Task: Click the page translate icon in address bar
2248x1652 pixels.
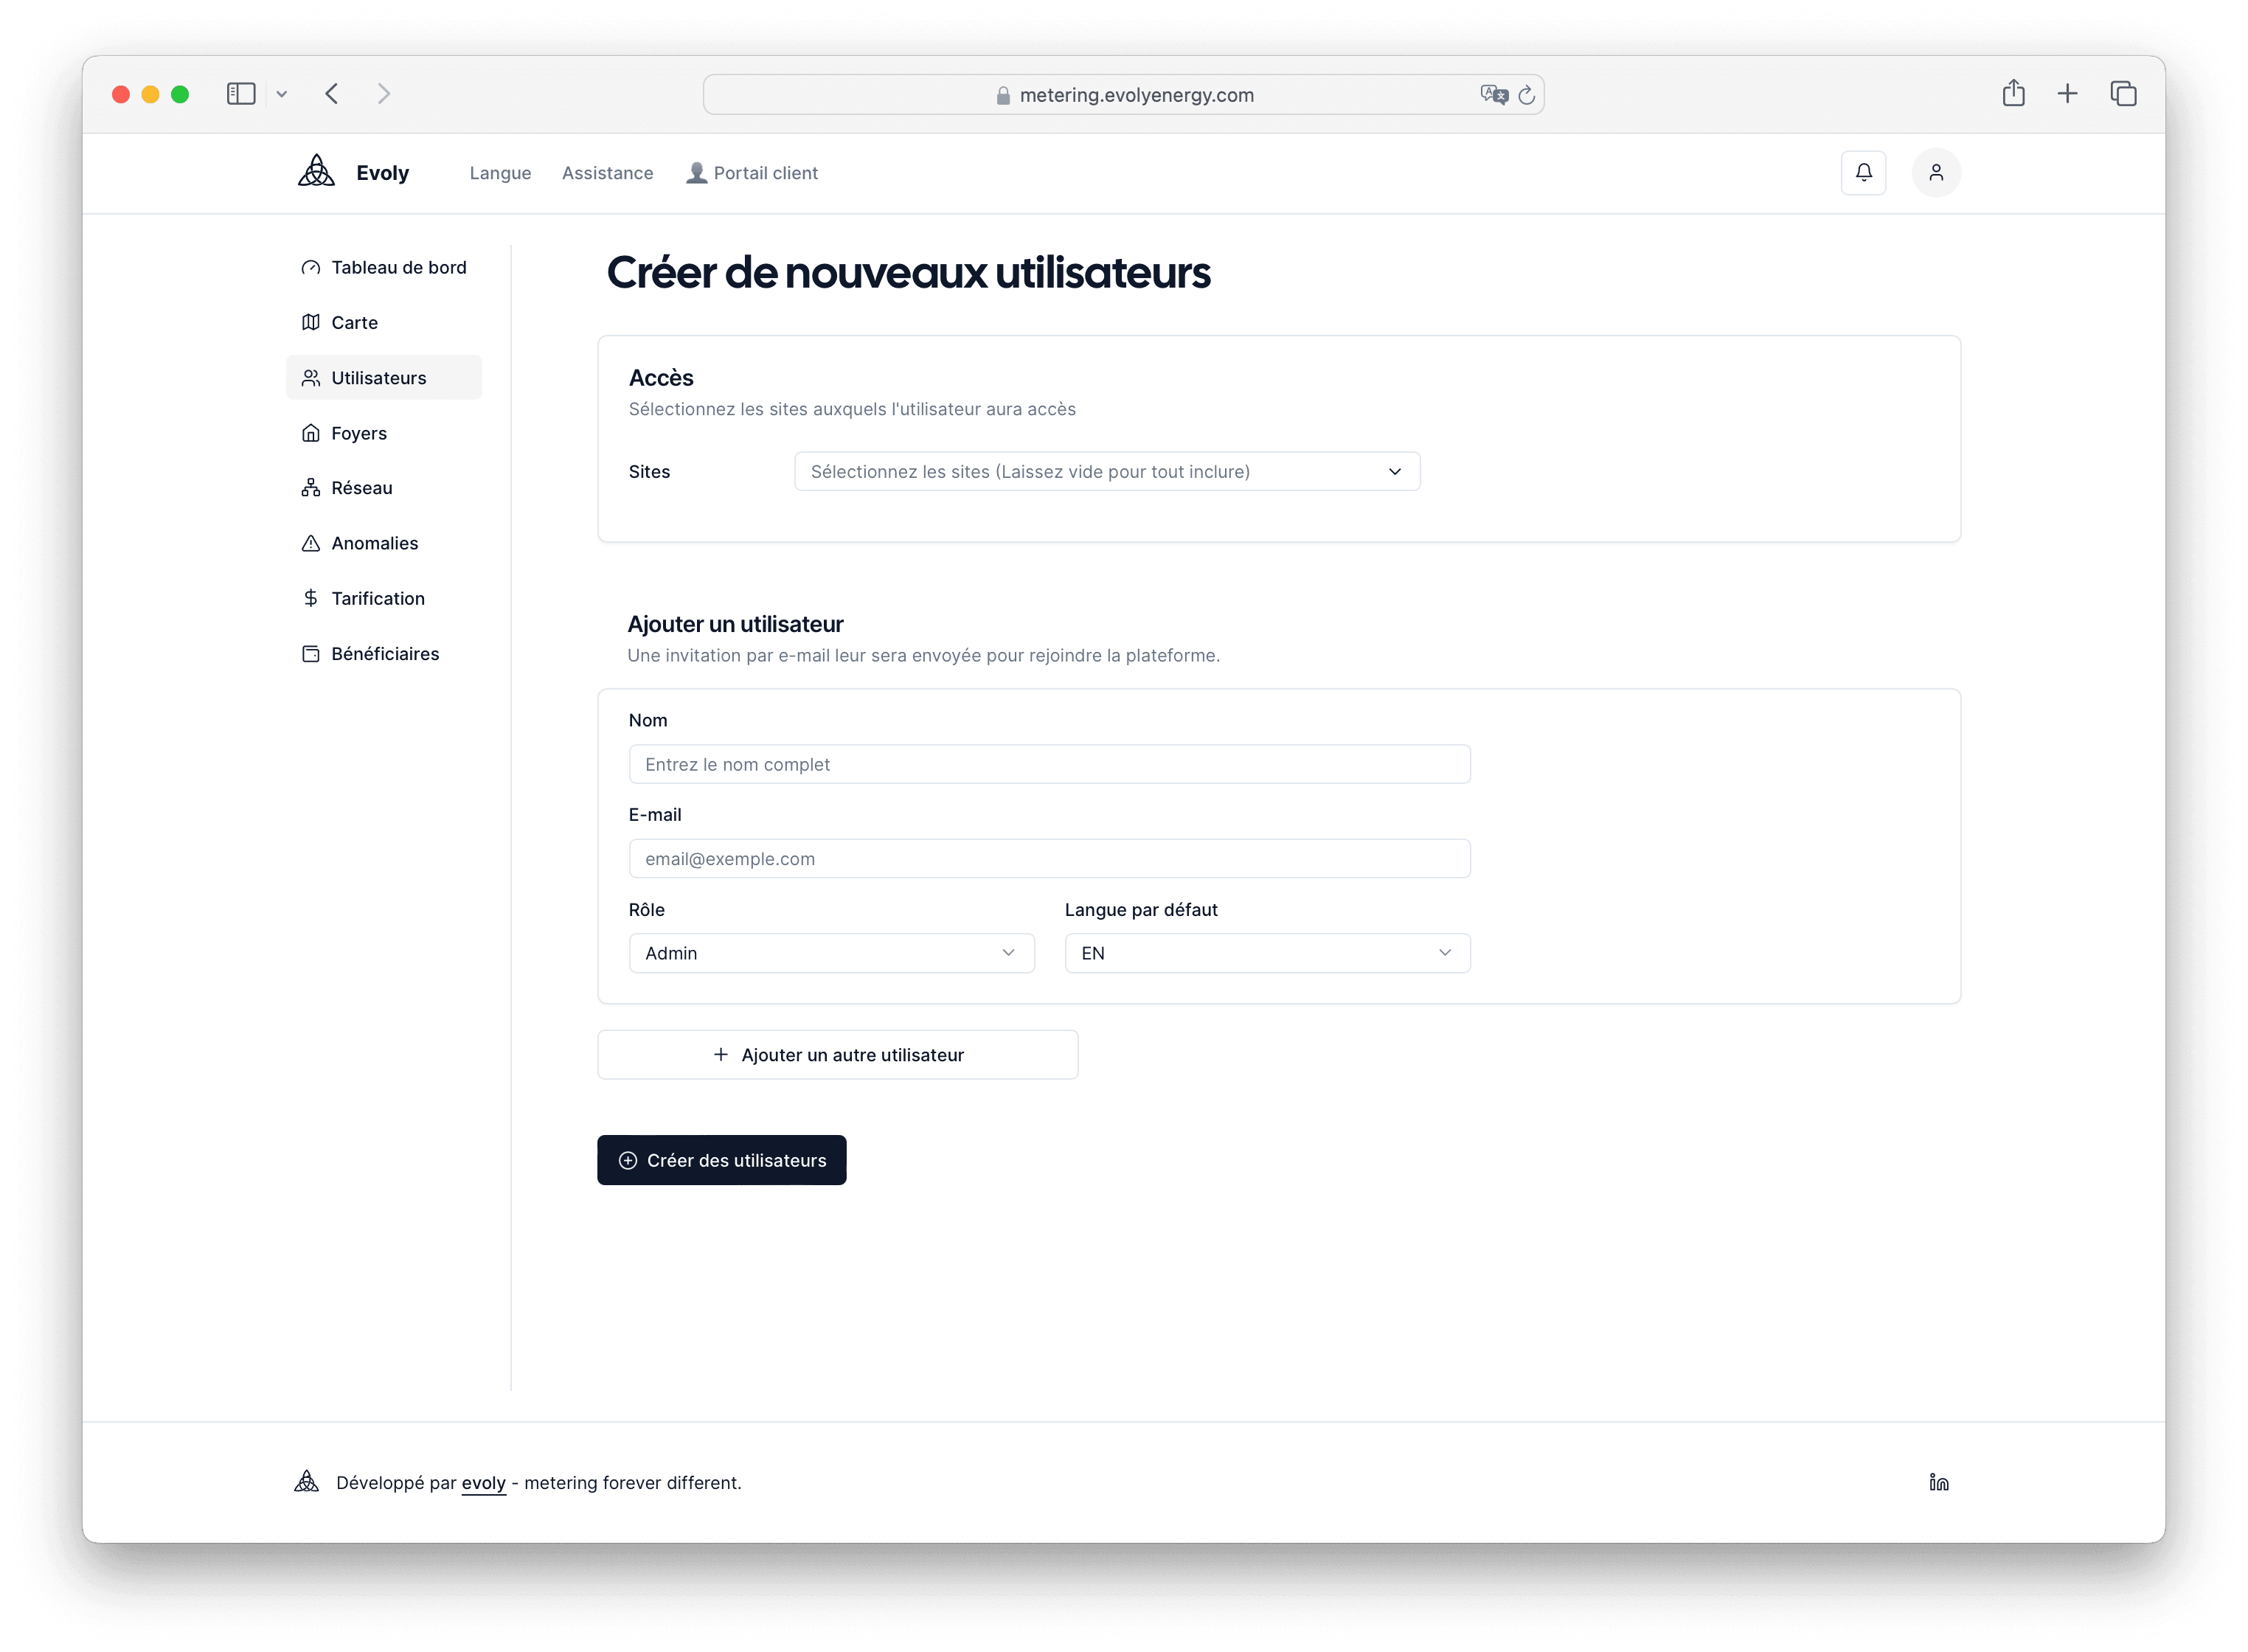Action: click(1493, 95)
